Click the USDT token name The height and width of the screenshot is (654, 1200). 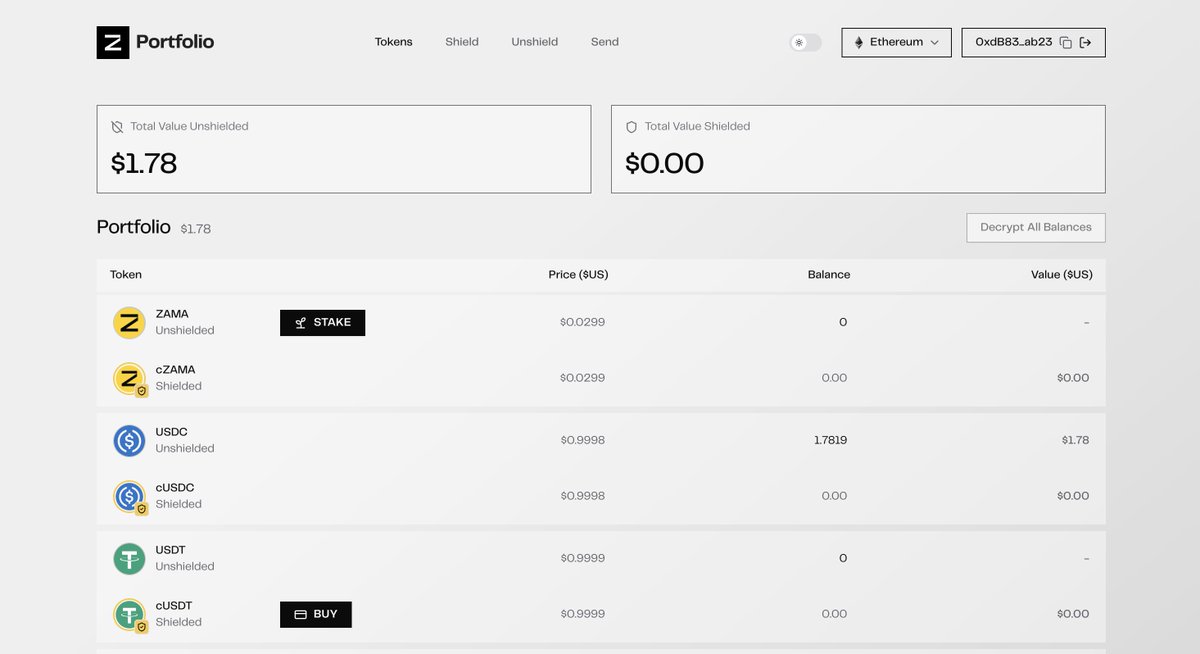(x=170, y=550)
